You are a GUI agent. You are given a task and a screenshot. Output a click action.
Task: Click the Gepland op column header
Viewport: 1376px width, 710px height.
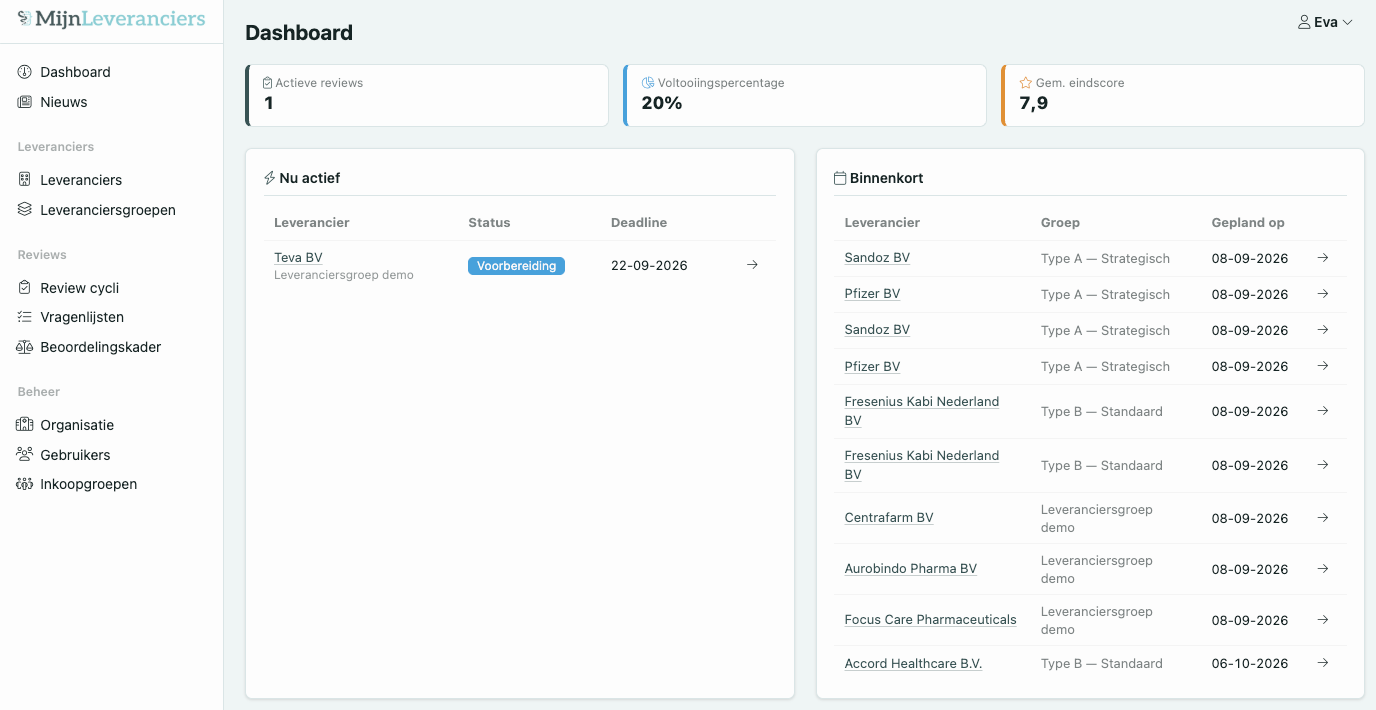(1248, 223)
